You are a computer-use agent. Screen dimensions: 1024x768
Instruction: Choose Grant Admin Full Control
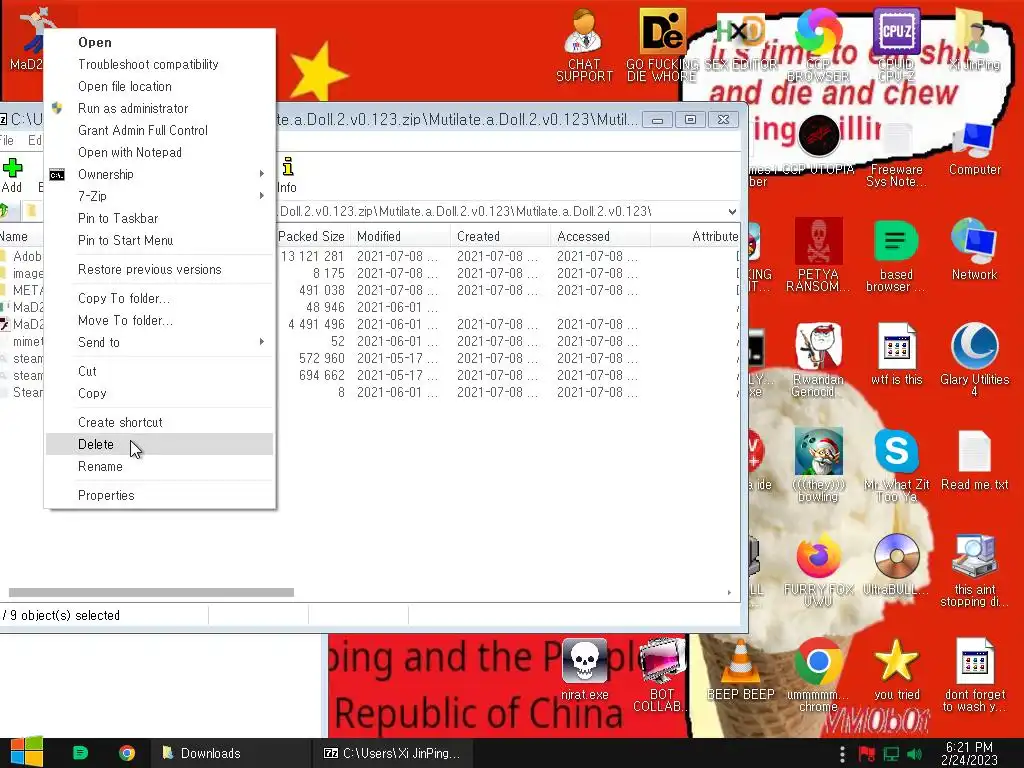159,130
